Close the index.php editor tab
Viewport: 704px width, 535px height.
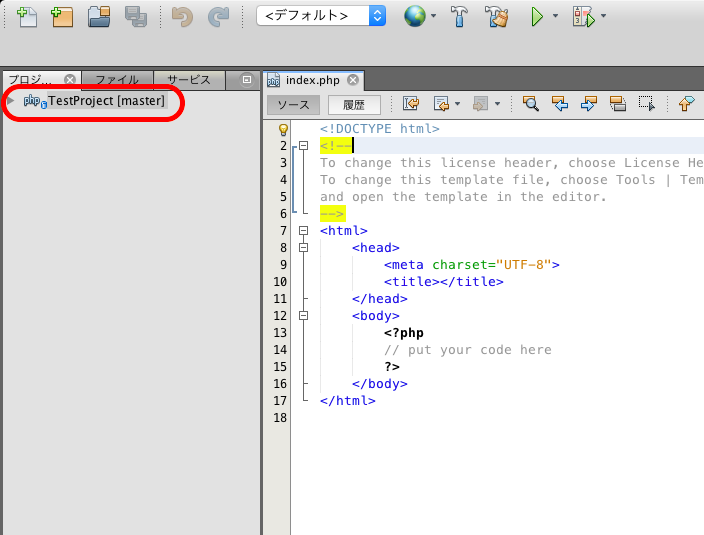tap(353, 80)
